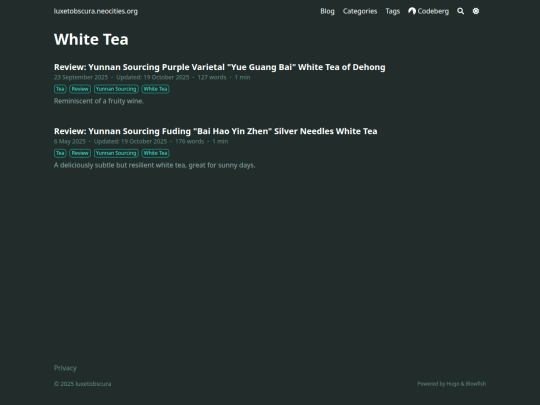The width and height of the screenshot is (540, 405).
Task: Select Yunnan Sourcing tag on Silver Needles post
Action: (x=116, y=153)
